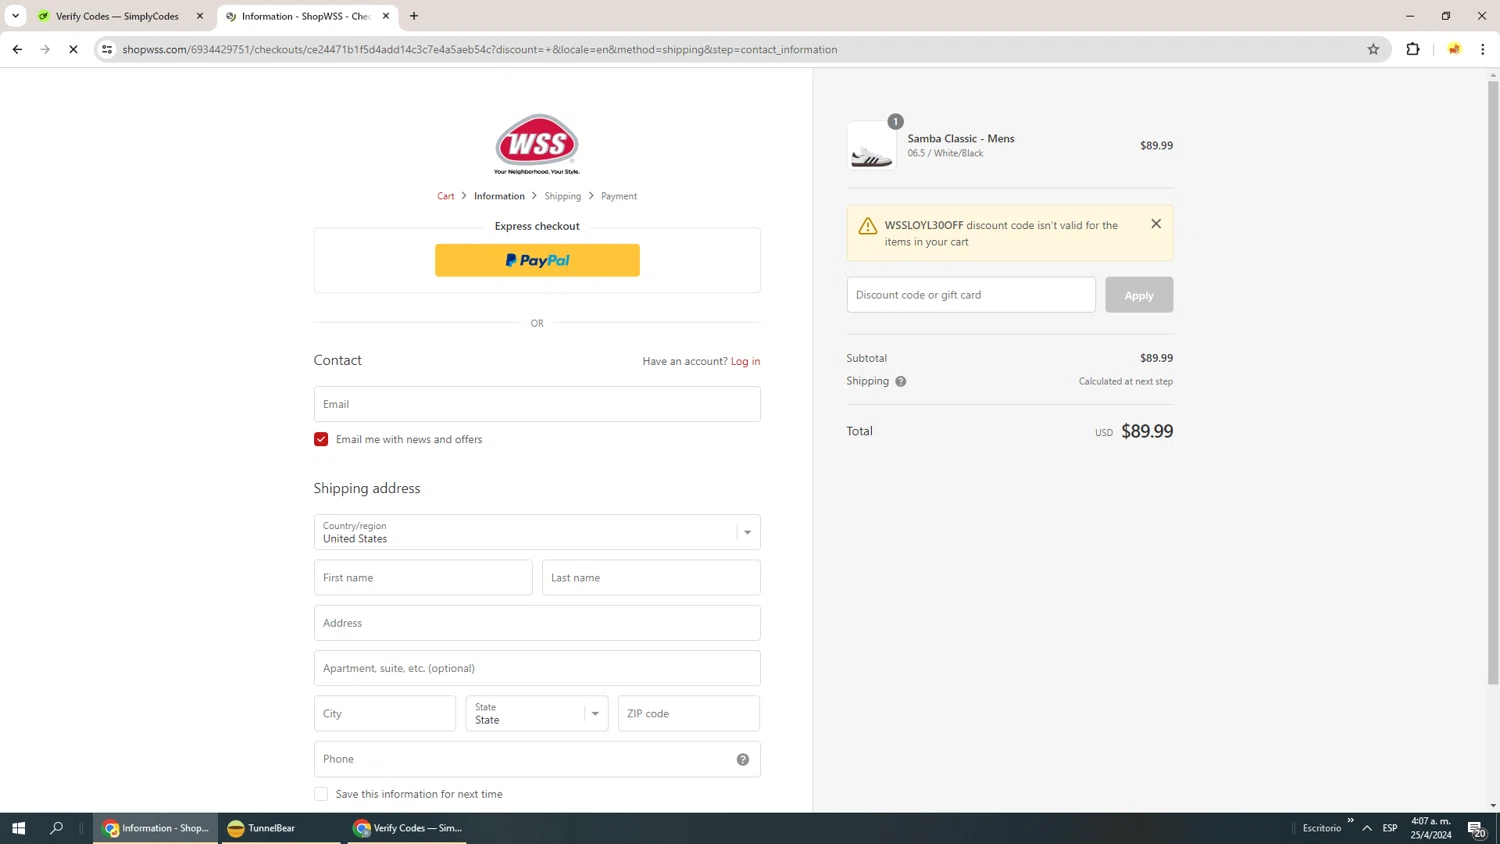The width and height of the screenshot is (1500, 844).
Task: Click the Phone field
Action: (x=537, y=759)
